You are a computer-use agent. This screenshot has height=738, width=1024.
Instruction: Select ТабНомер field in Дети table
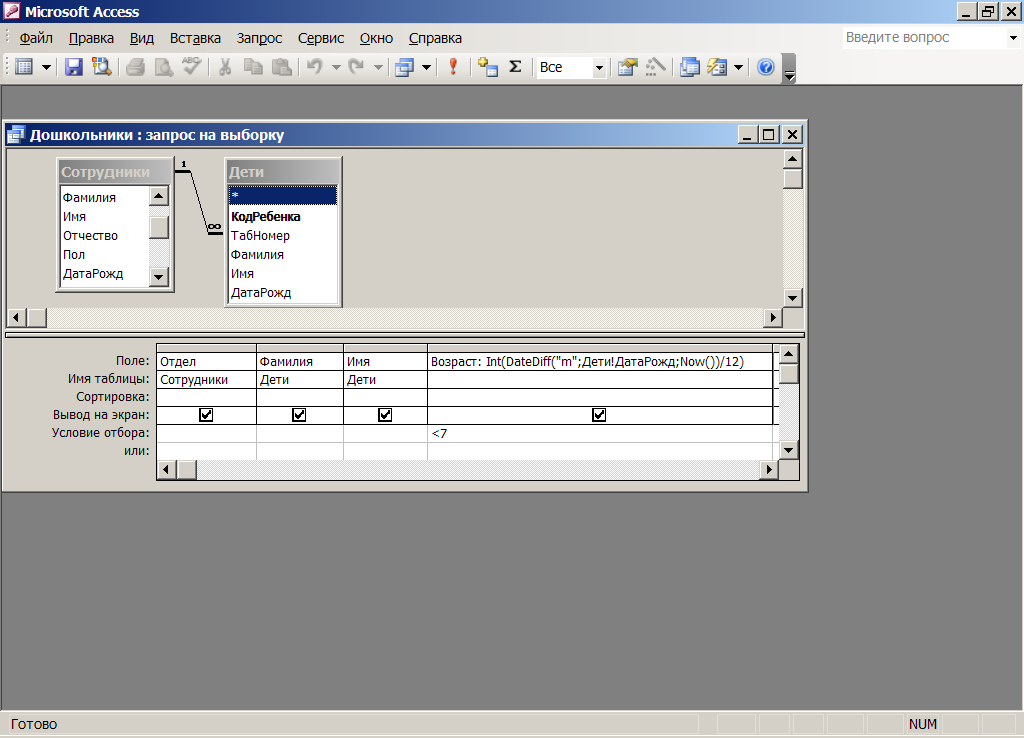[x=283, y=235]
